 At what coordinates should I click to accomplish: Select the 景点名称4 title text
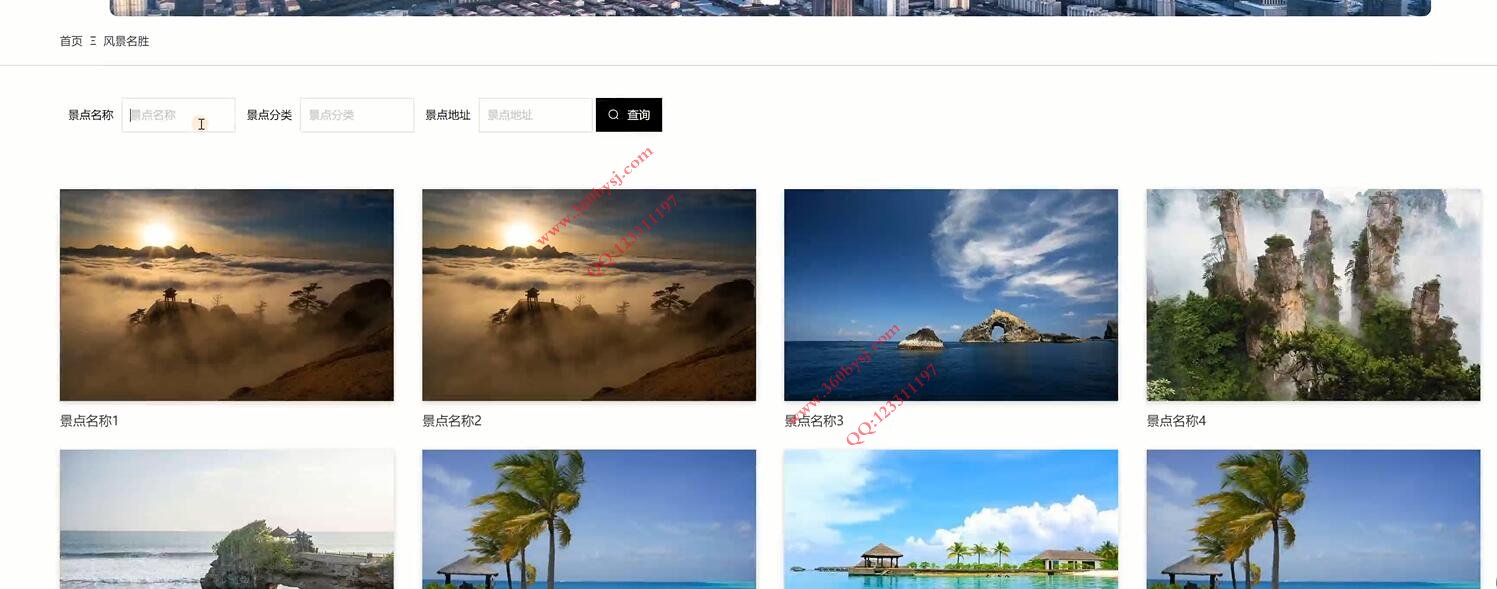(1176, 421)
